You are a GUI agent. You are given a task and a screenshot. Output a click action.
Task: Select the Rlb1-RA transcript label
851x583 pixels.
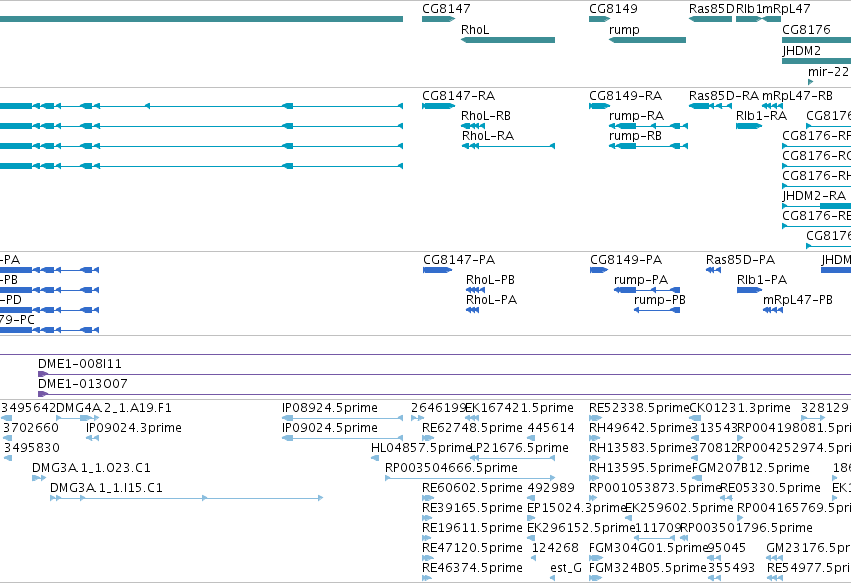(761, 116)
